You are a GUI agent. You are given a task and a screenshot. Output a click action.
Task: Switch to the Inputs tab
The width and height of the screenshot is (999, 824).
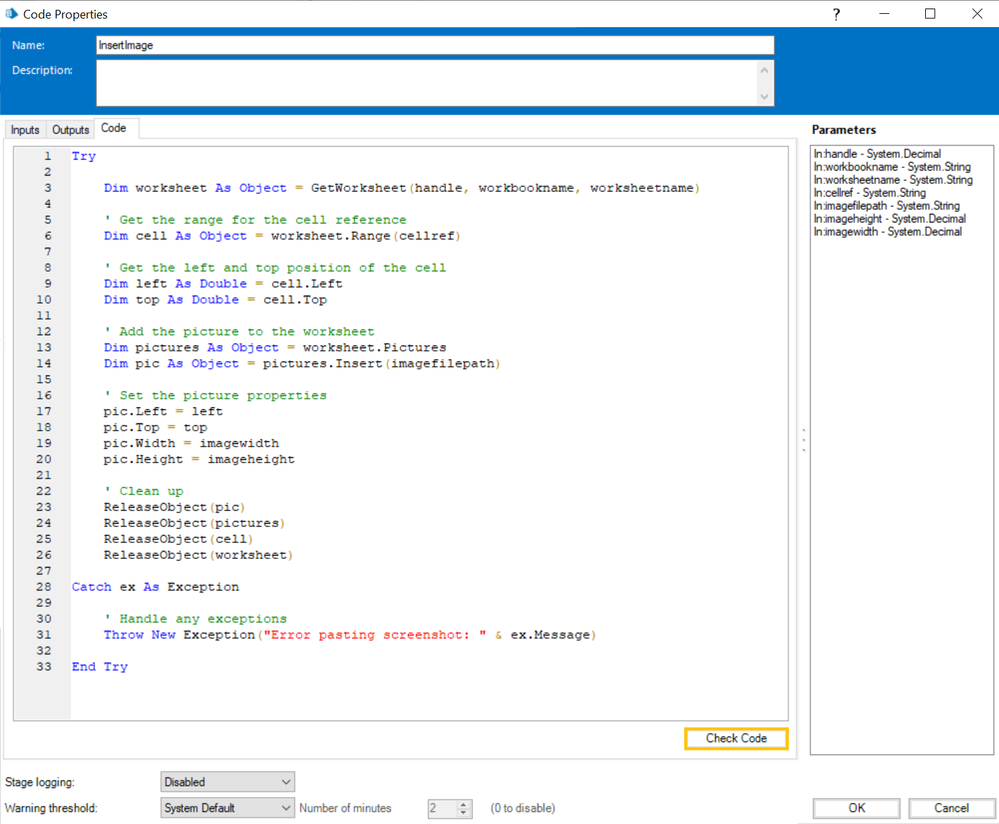(25, 130)
